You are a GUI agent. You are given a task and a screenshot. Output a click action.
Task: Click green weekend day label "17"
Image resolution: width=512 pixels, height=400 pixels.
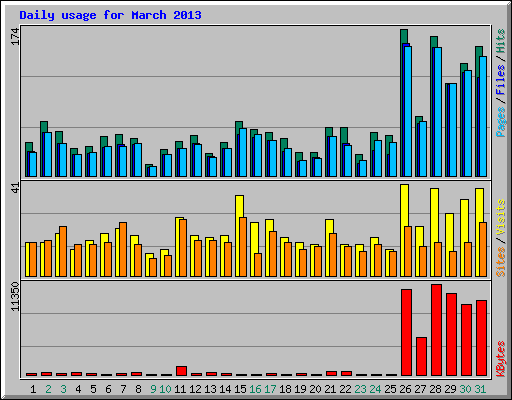(270, 389)
